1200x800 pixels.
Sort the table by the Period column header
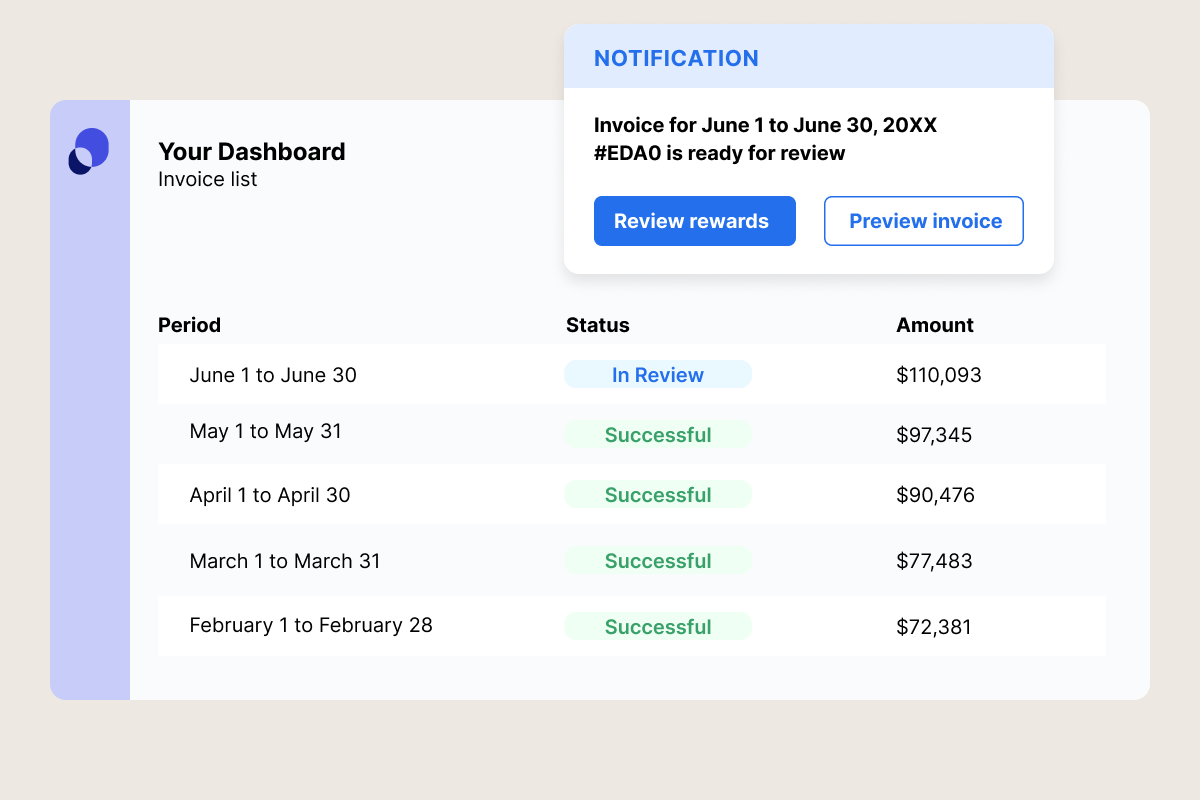tap(189, 325)
